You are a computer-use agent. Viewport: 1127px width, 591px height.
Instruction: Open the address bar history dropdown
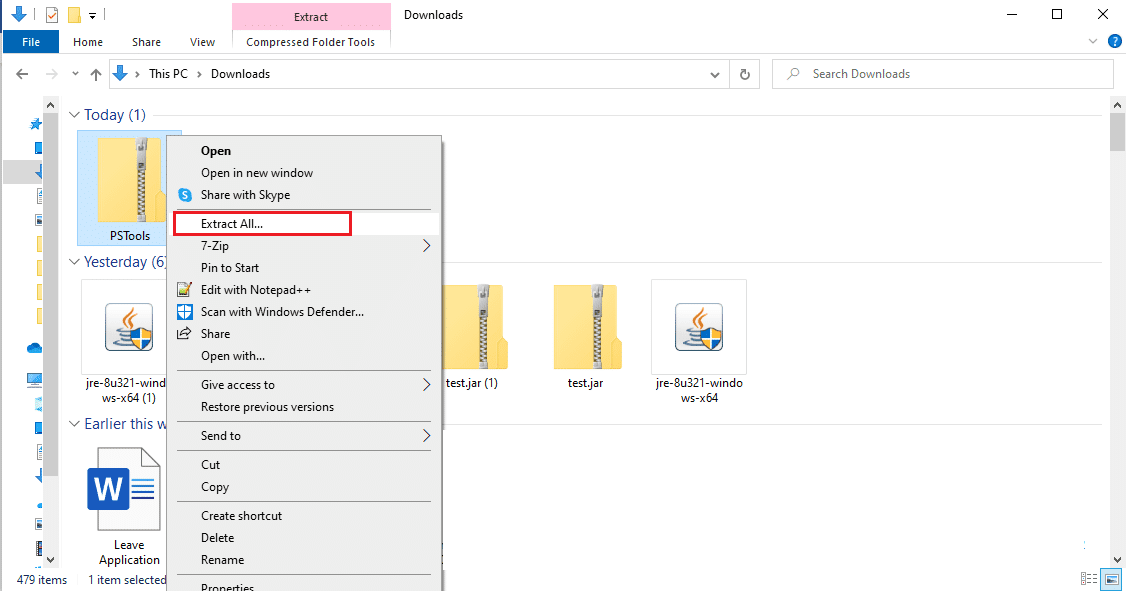[714, 73]
